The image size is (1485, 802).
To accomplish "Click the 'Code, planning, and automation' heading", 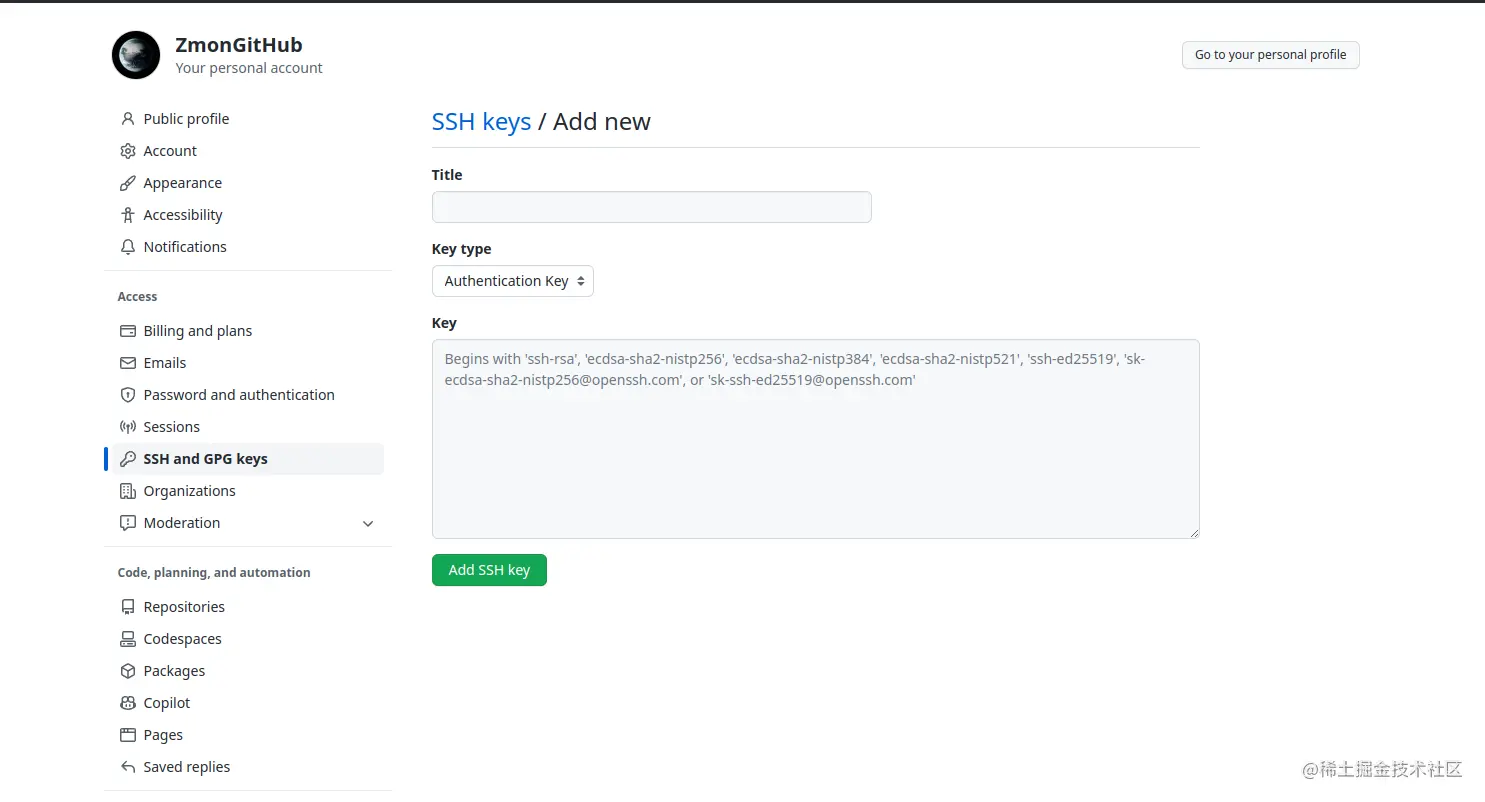I will pyautogui.click(x=214, y=573).
